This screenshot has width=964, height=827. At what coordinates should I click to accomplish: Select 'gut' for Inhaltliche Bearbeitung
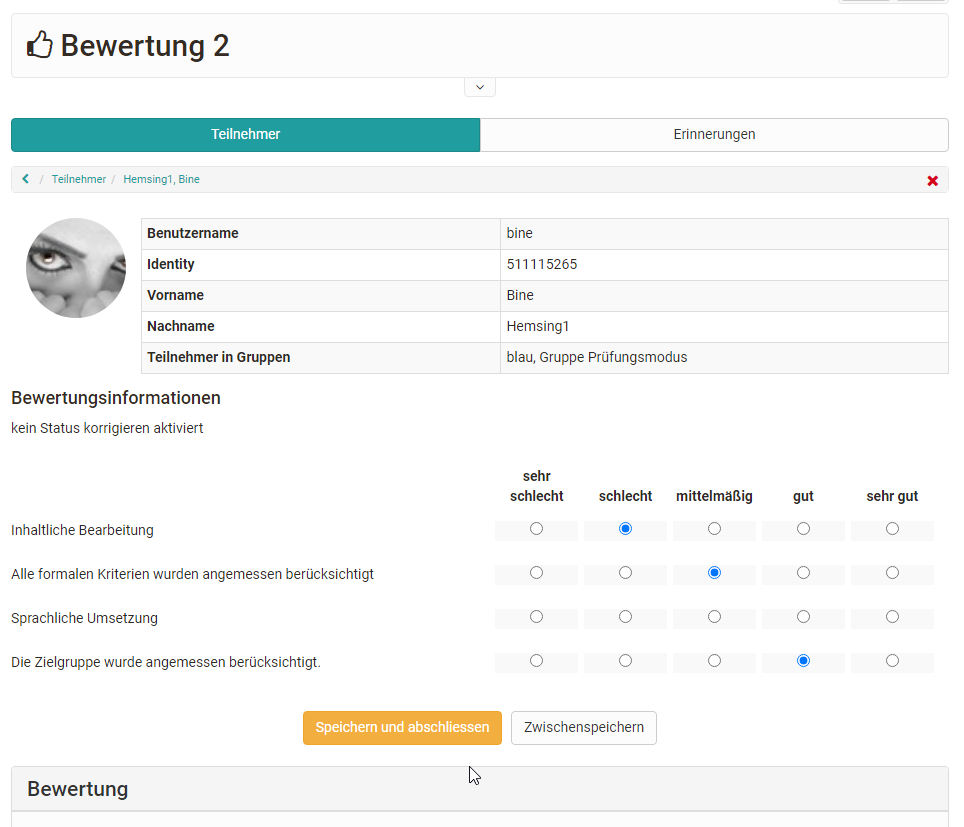[x=803, y=529]
